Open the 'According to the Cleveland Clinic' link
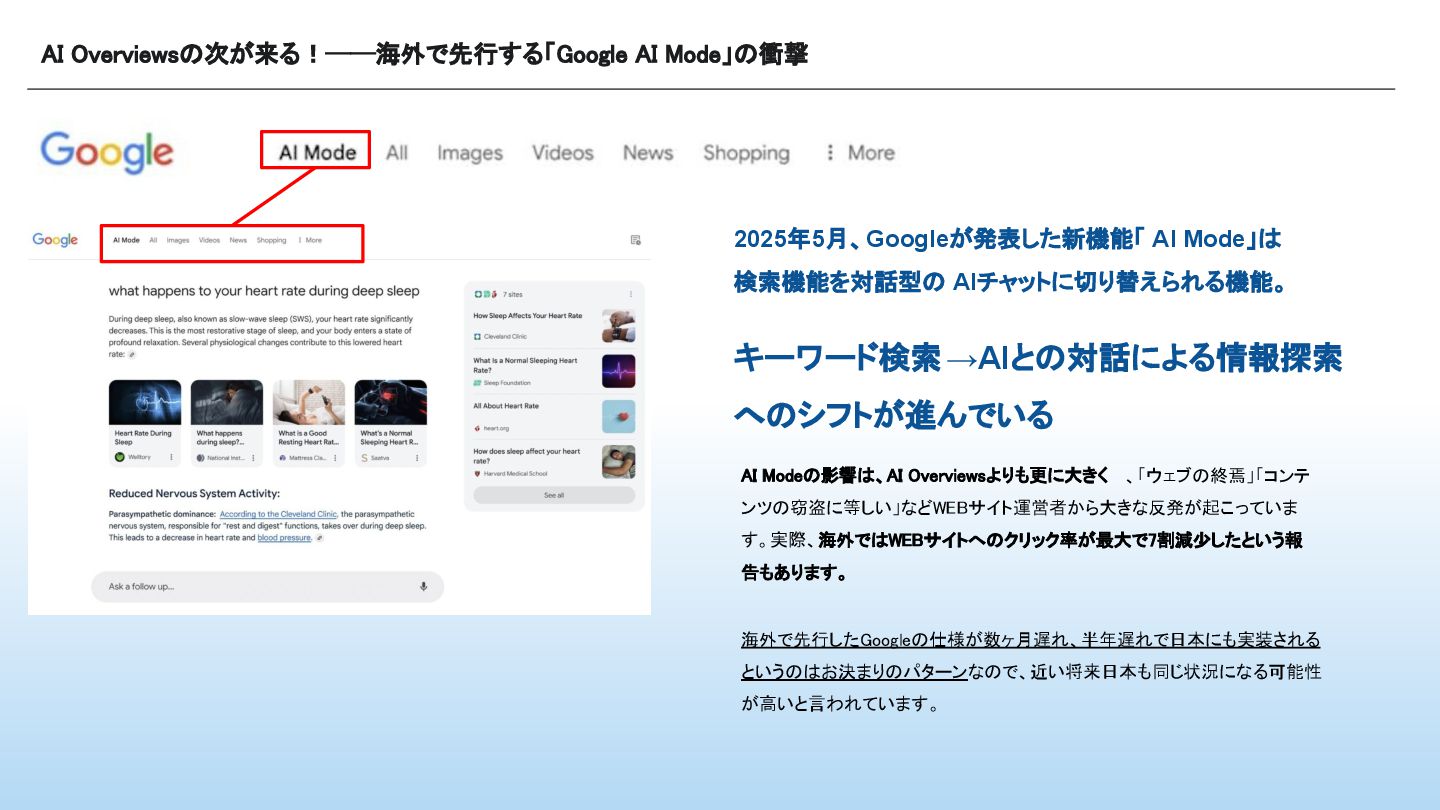1440x810 pixels. [x=279, y=514]
